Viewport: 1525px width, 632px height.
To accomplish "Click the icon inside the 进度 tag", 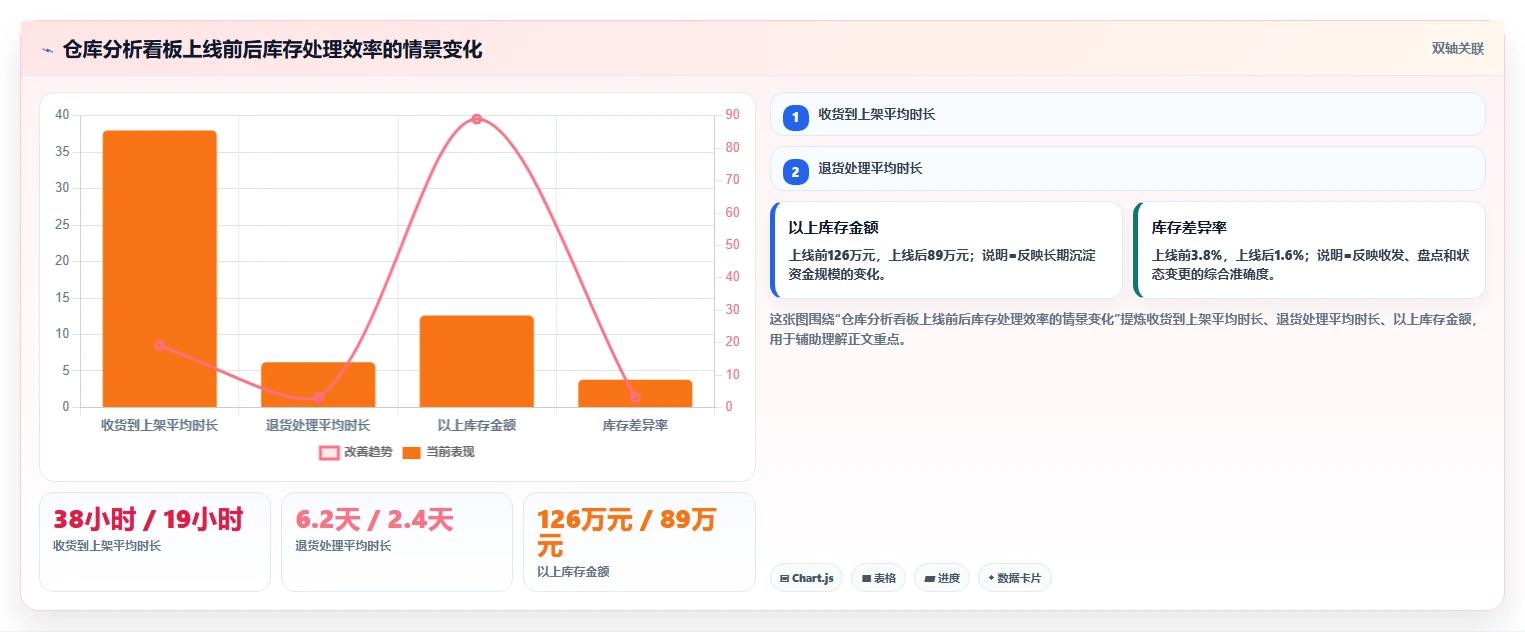I will coord(929,579).
